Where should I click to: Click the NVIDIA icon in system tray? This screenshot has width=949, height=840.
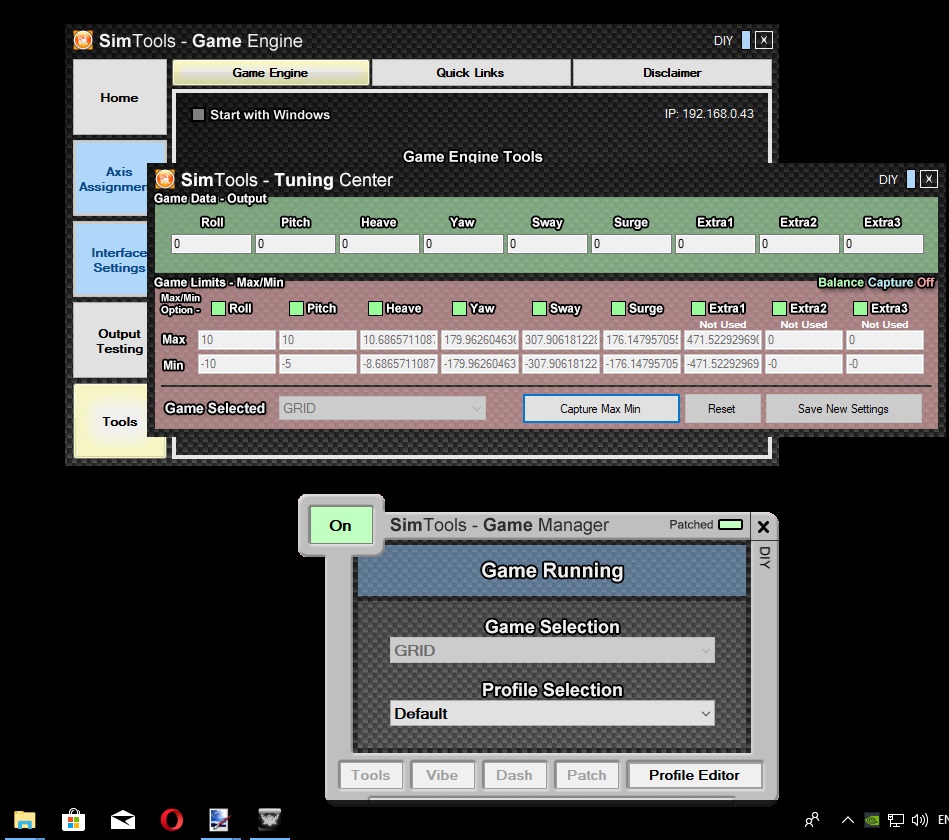click(x=873, y=820)
